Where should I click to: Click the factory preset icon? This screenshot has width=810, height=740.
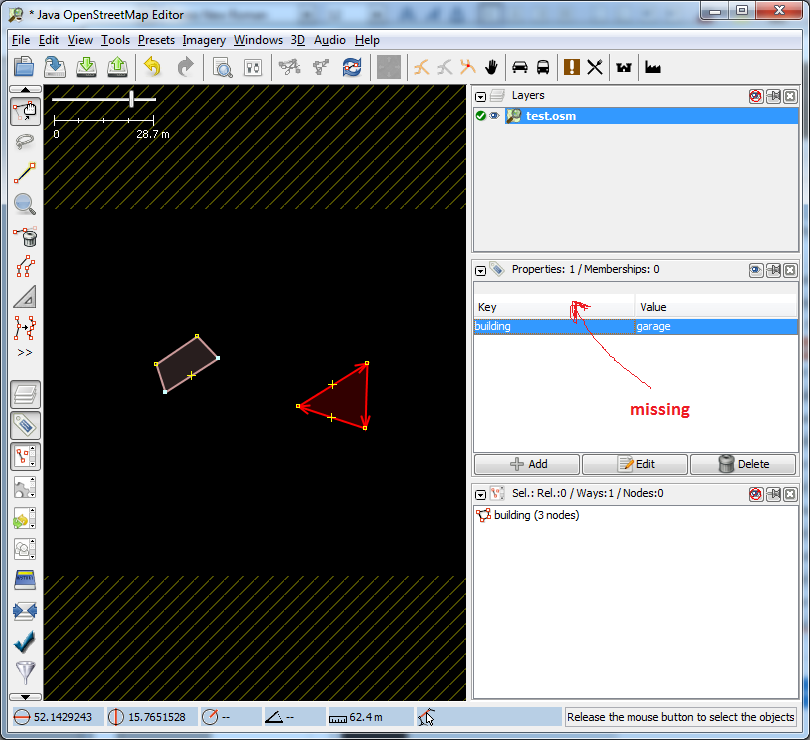pyautogui.click(x=652, y=67)
